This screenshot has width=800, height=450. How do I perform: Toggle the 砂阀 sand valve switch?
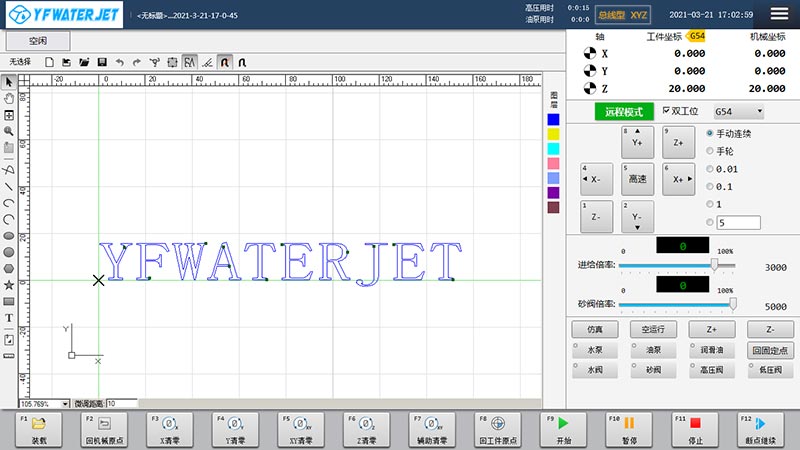tap(653, 370)
